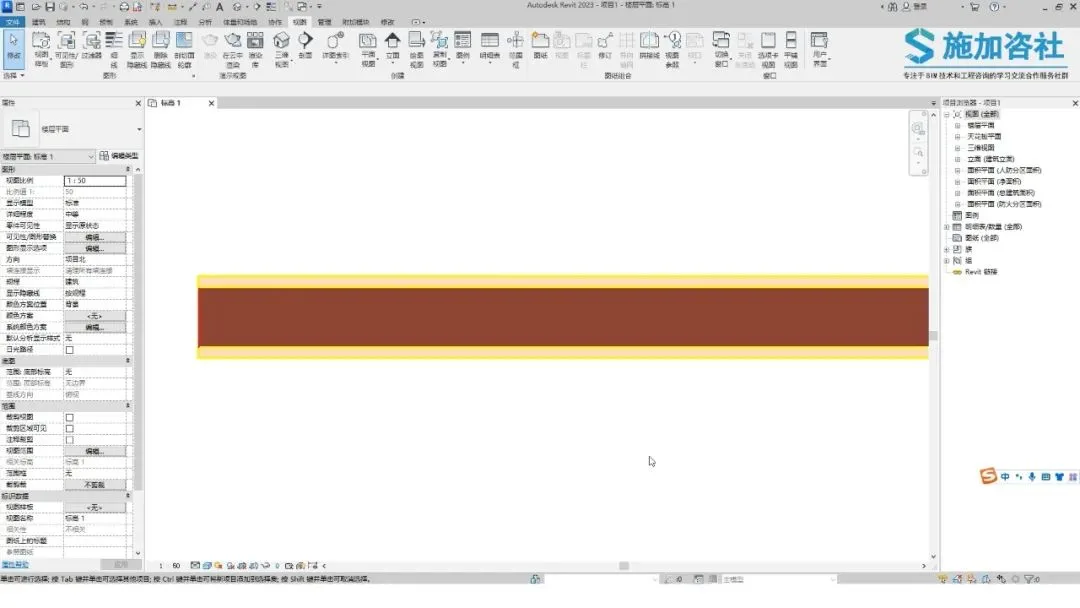Screen dimensions: 1080x608
Task: Open 视图样板 (View Templates) tool
Action: (41, 50)
